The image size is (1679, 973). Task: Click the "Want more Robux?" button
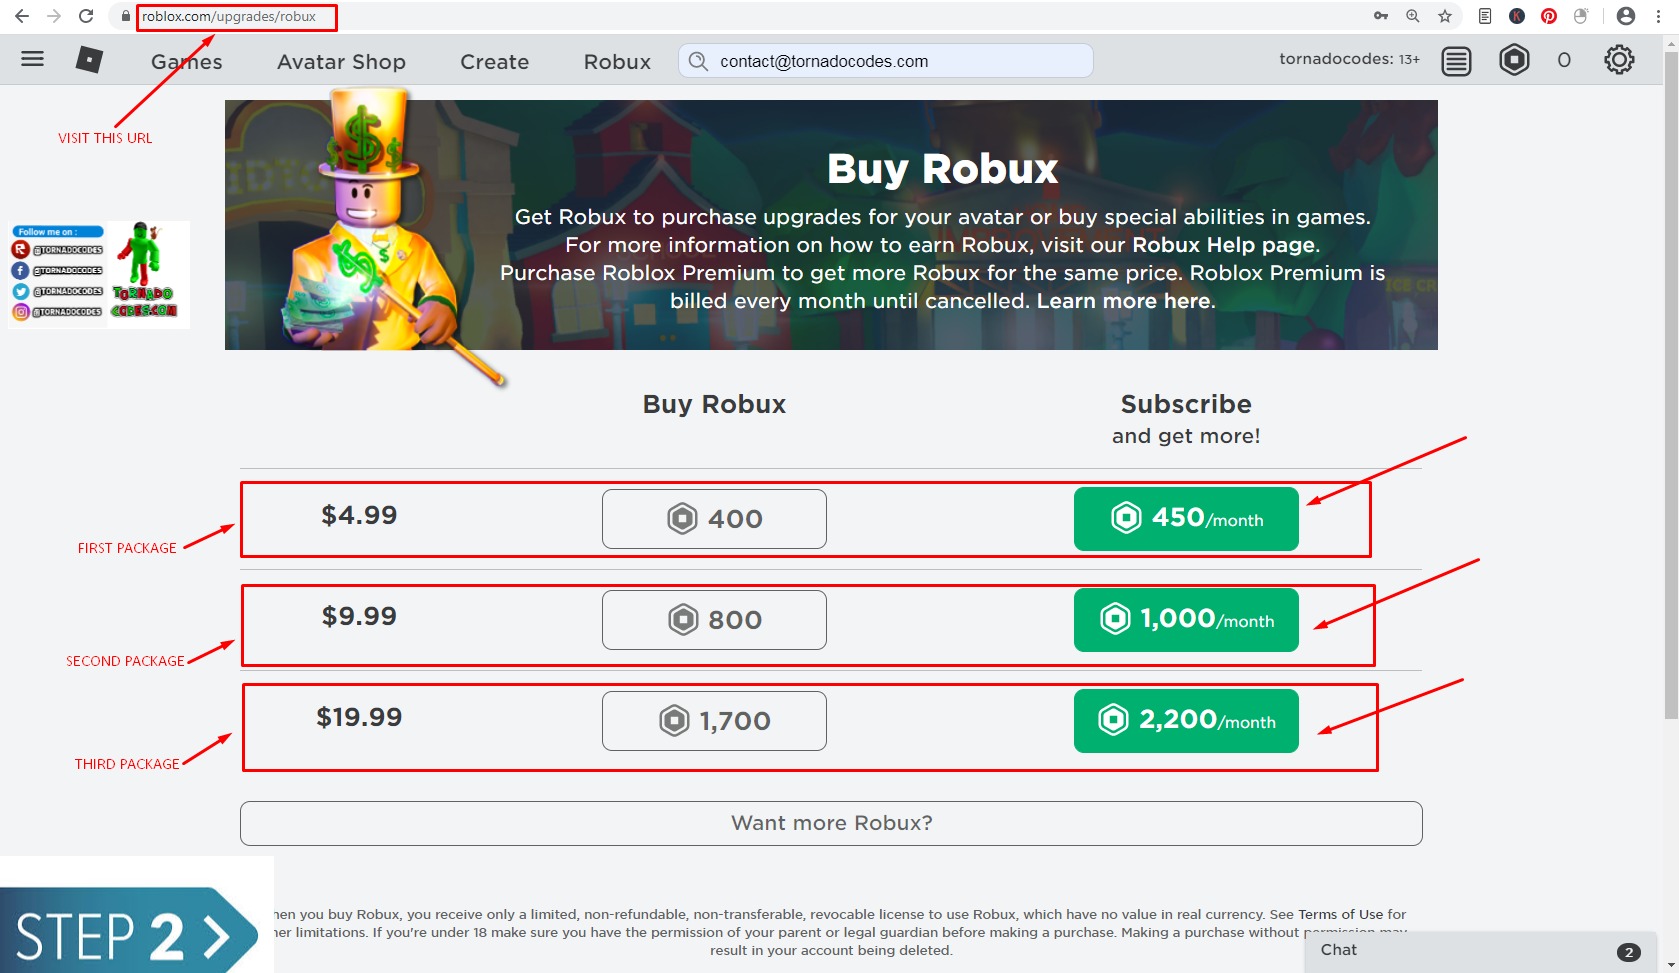(x=830, y=822)
